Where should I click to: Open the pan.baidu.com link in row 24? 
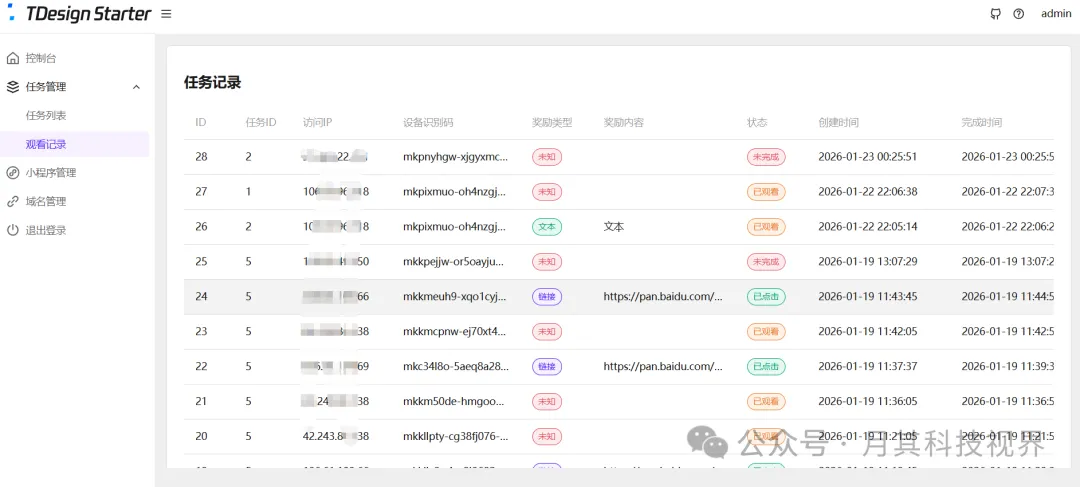tap(663, 296)
